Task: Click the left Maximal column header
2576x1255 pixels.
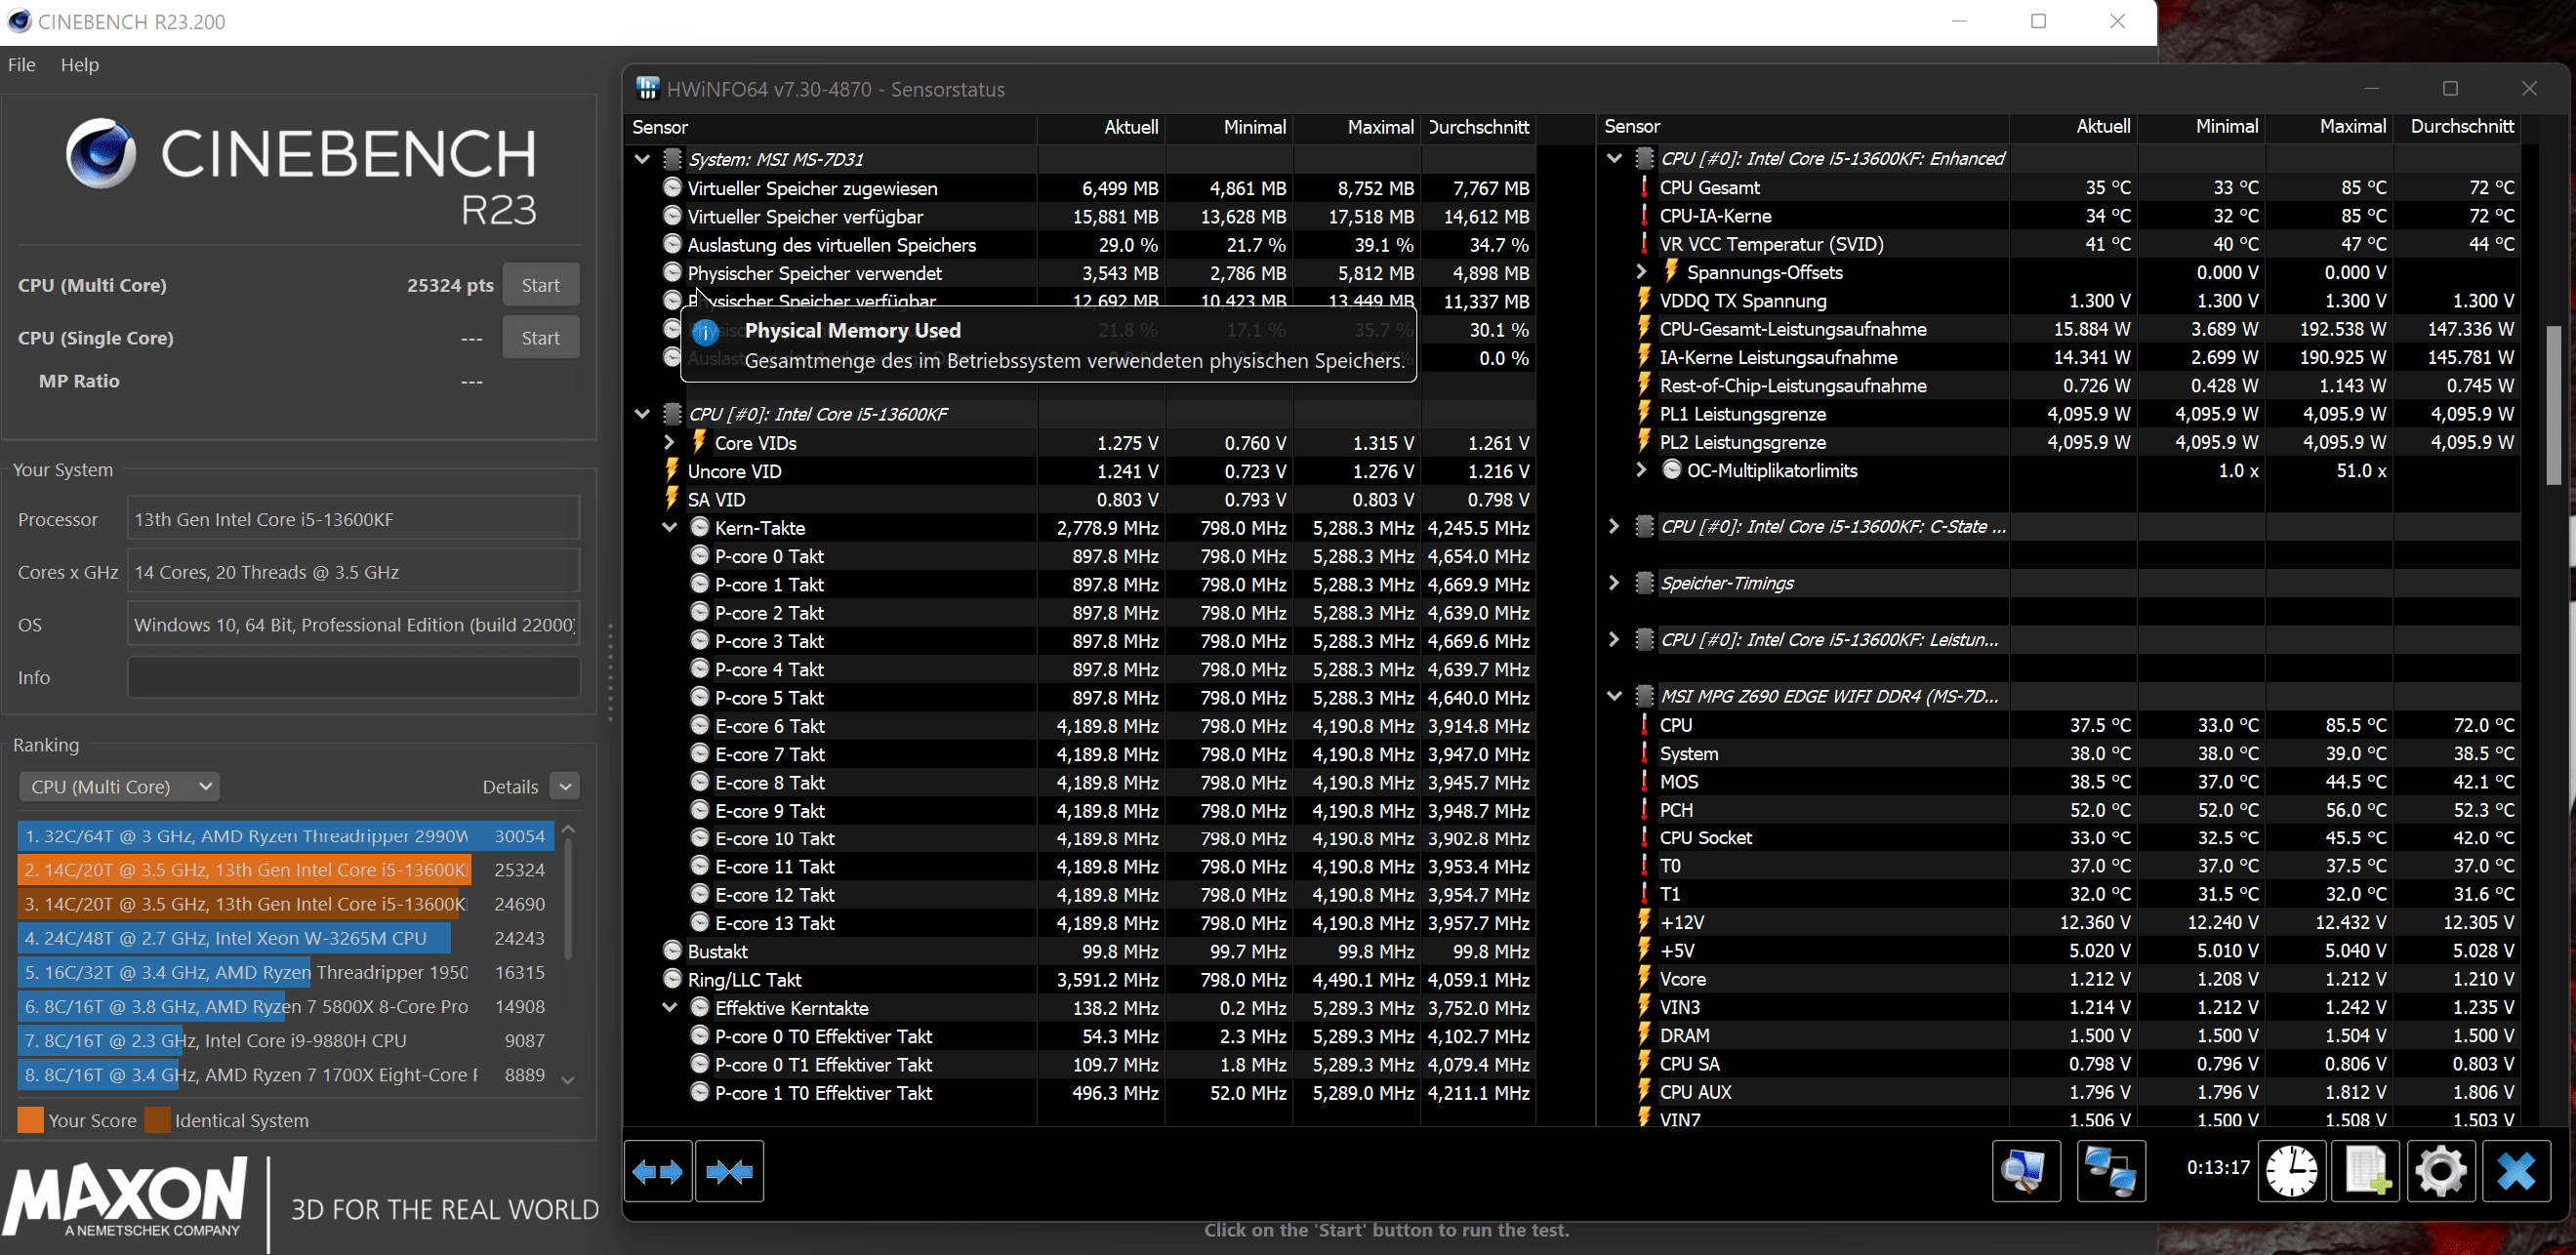Action: point(1357,127)
